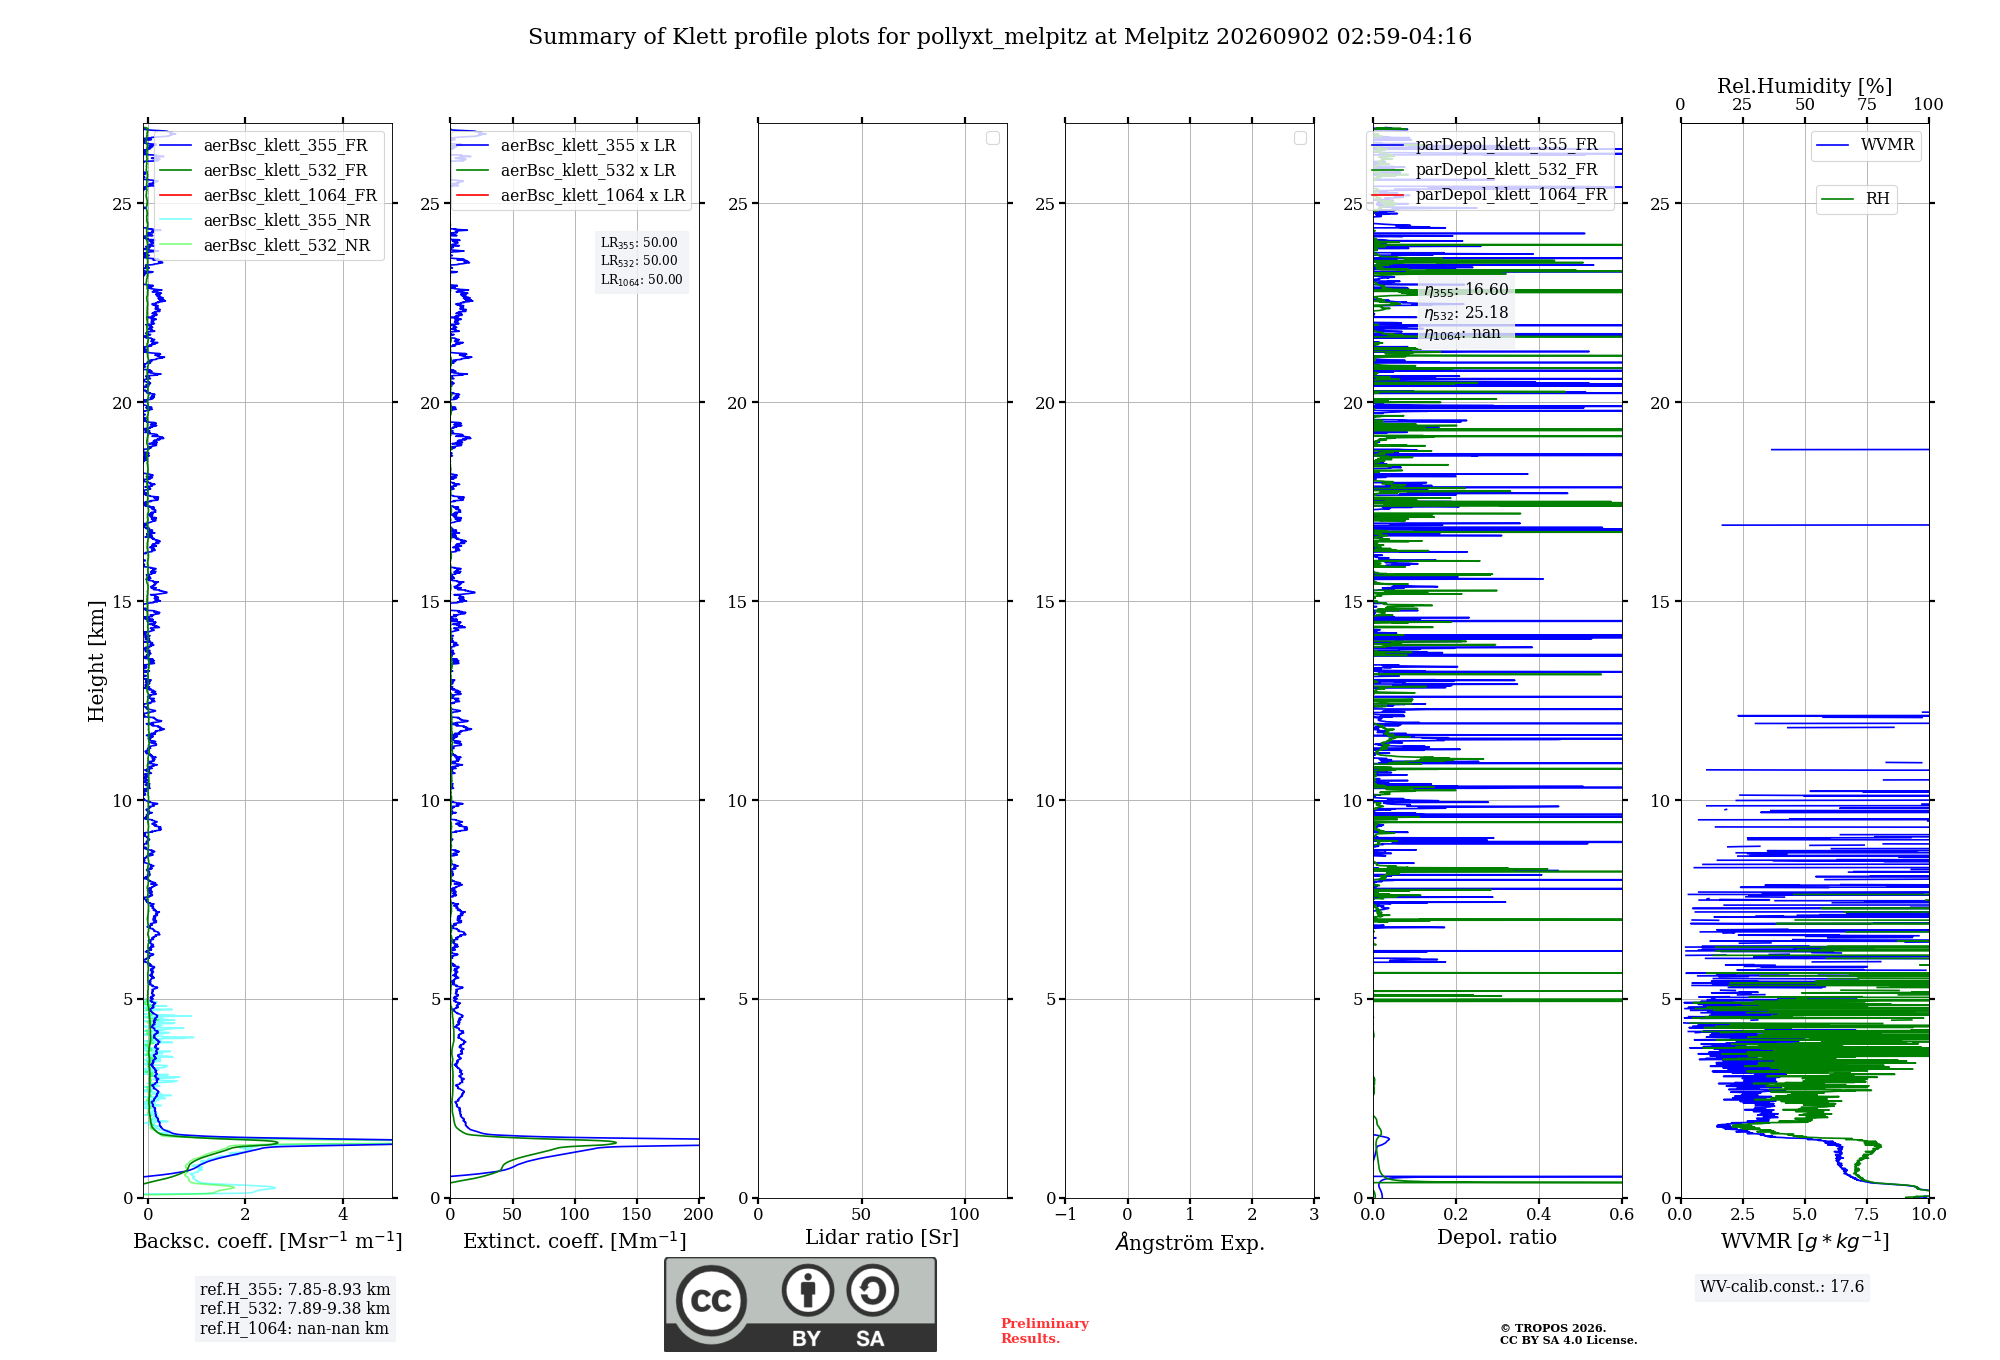Select the η355: 16.60 value
This screenshot has height=1360, width=2000.
coord(1466,290)
